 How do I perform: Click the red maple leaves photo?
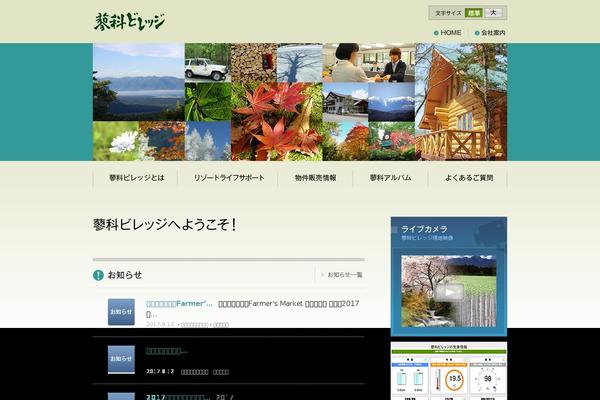277,121
